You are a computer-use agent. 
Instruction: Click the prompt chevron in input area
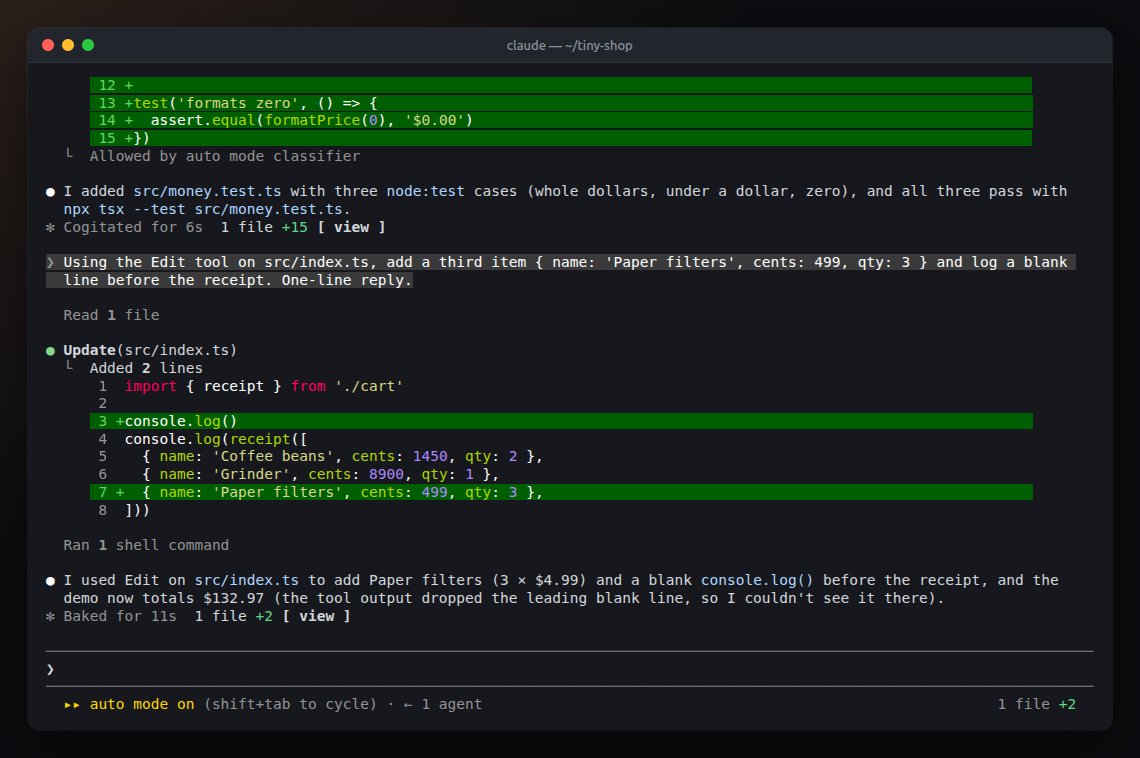(50, 669)
